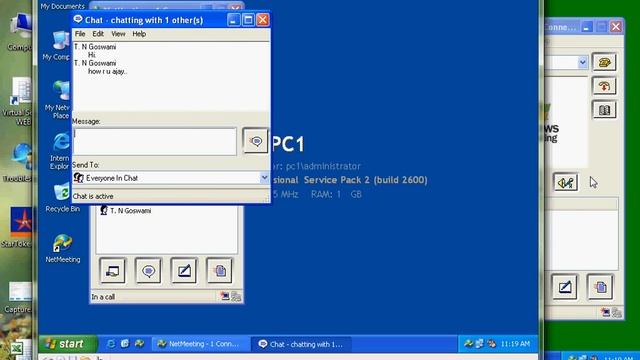Open Whiteboard in the right NetMeeting window
640x360 pixels.
(x=565, y=287)
